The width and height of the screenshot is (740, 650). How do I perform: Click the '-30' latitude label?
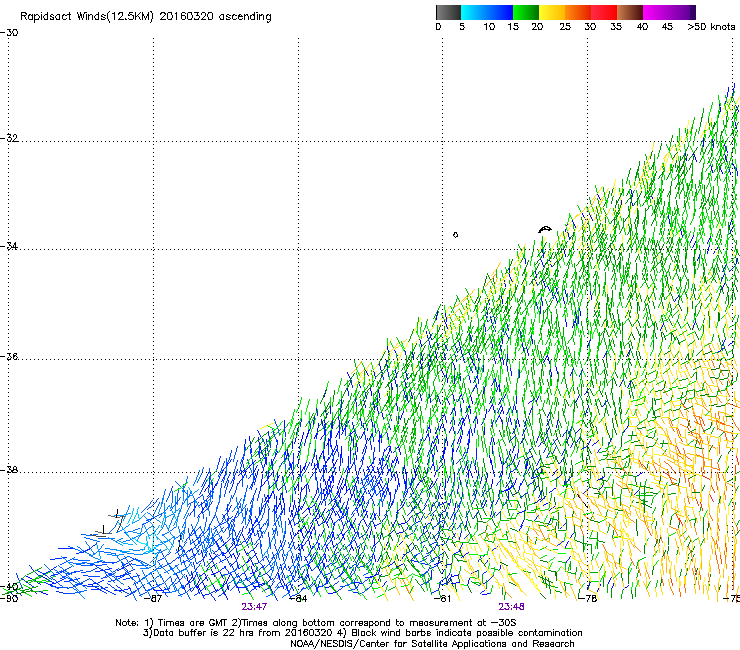(9, 32)
